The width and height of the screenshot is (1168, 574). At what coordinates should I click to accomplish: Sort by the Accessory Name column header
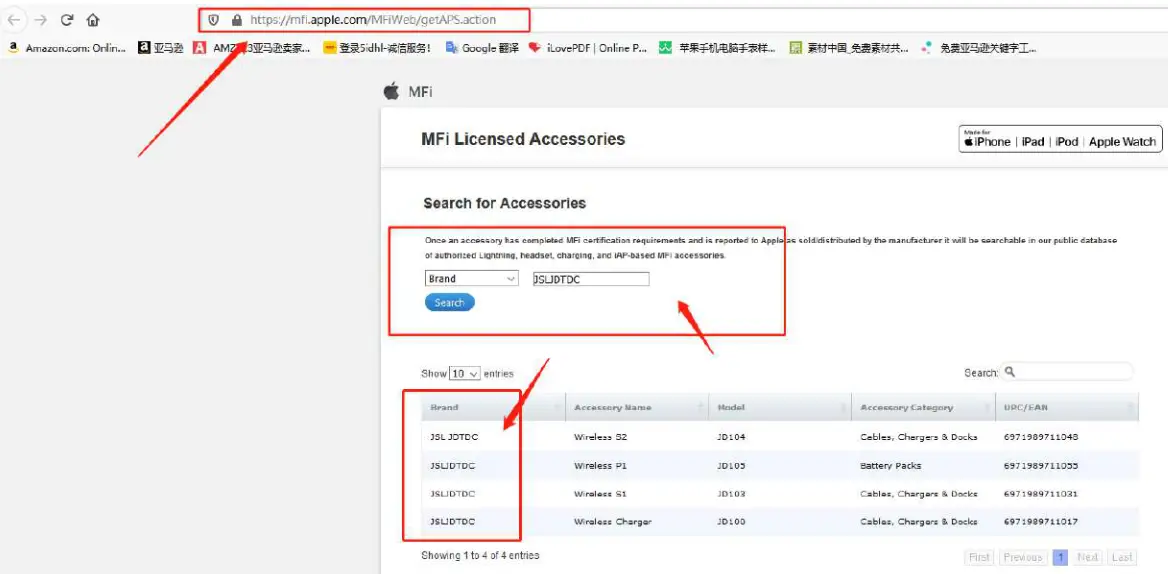(x=637, y=407)
